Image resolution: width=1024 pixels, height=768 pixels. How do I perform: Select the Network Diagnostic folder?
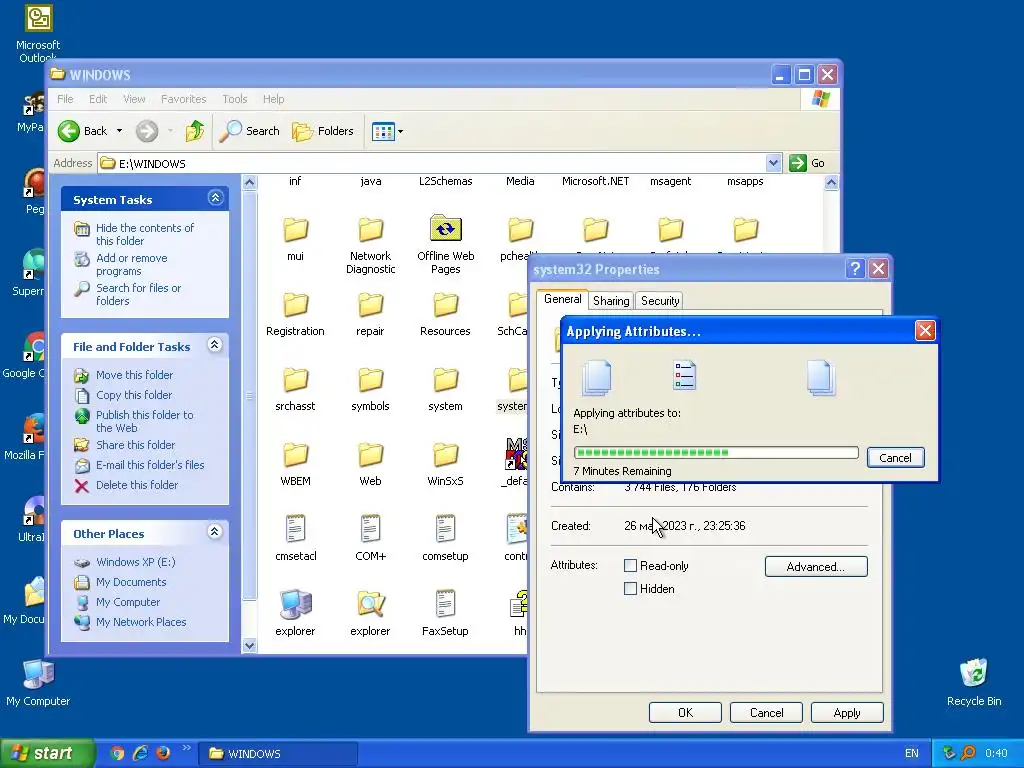click(x=370, y=230)
